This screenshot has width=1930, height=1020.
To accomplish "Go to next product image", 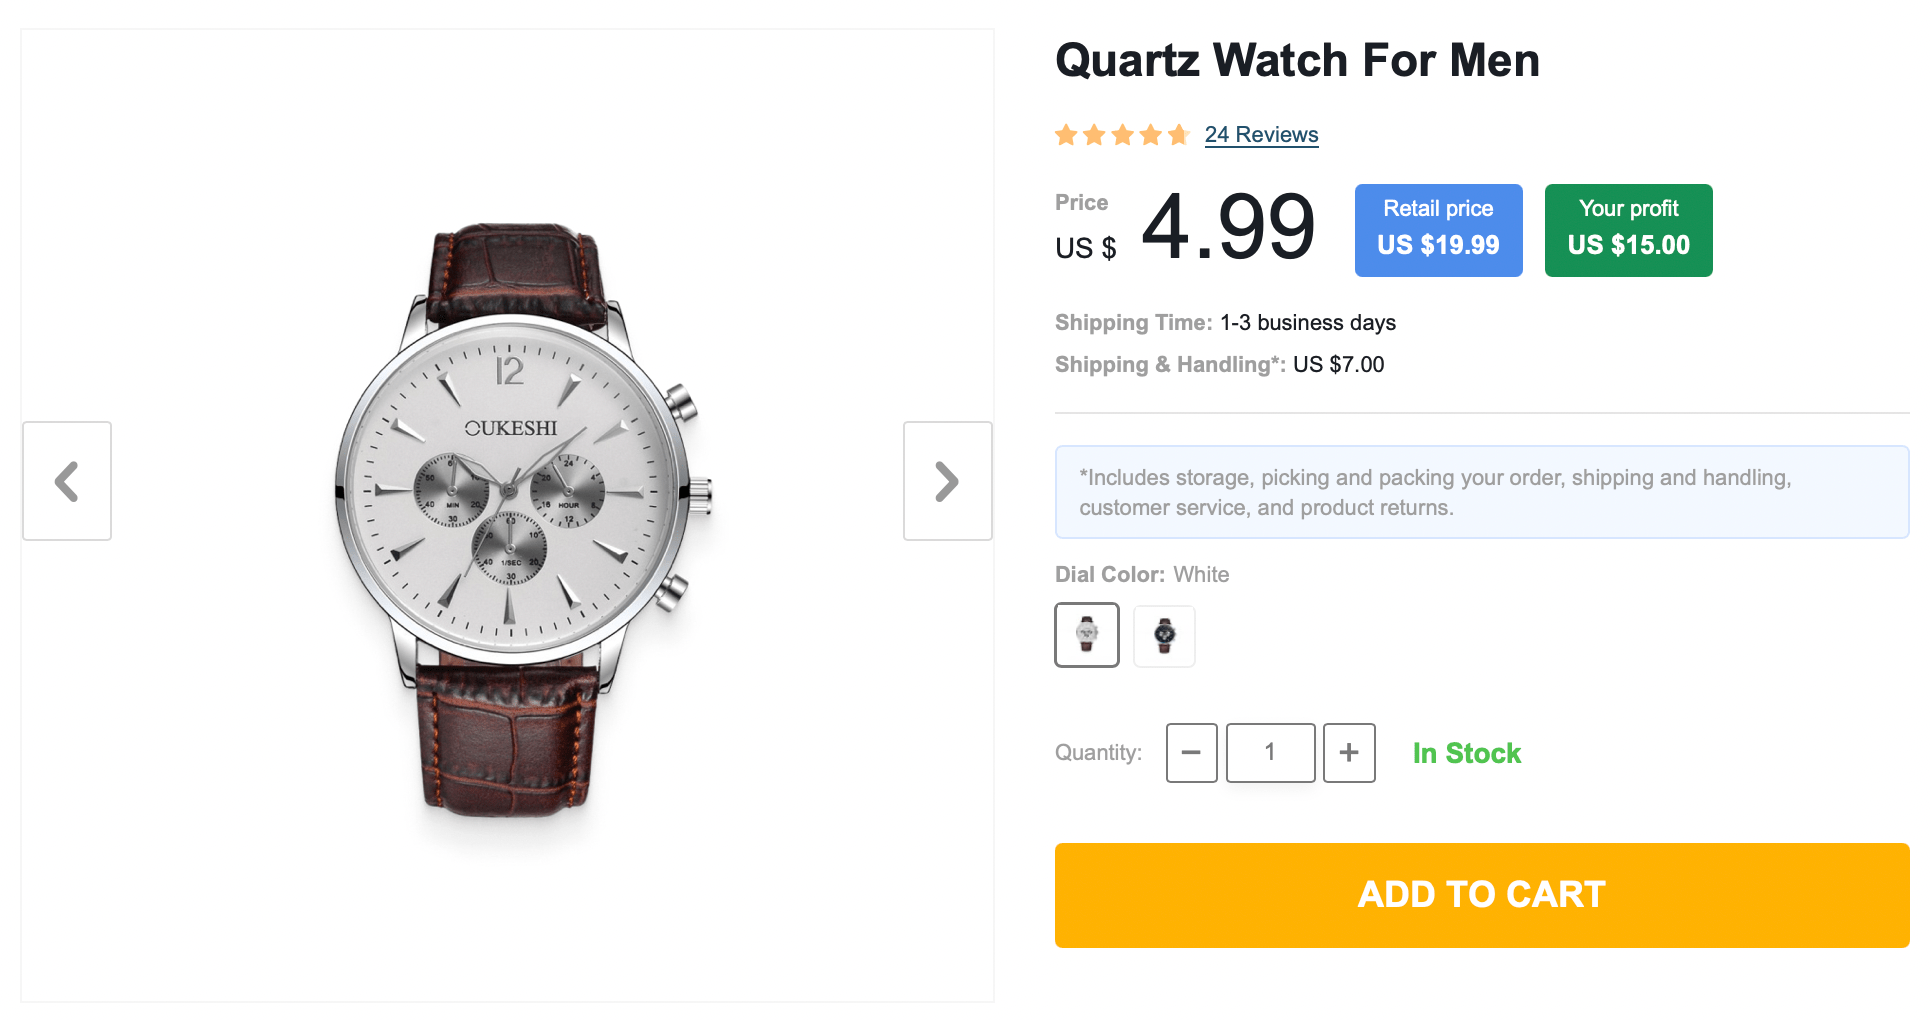I will click(x=947, y=481).
